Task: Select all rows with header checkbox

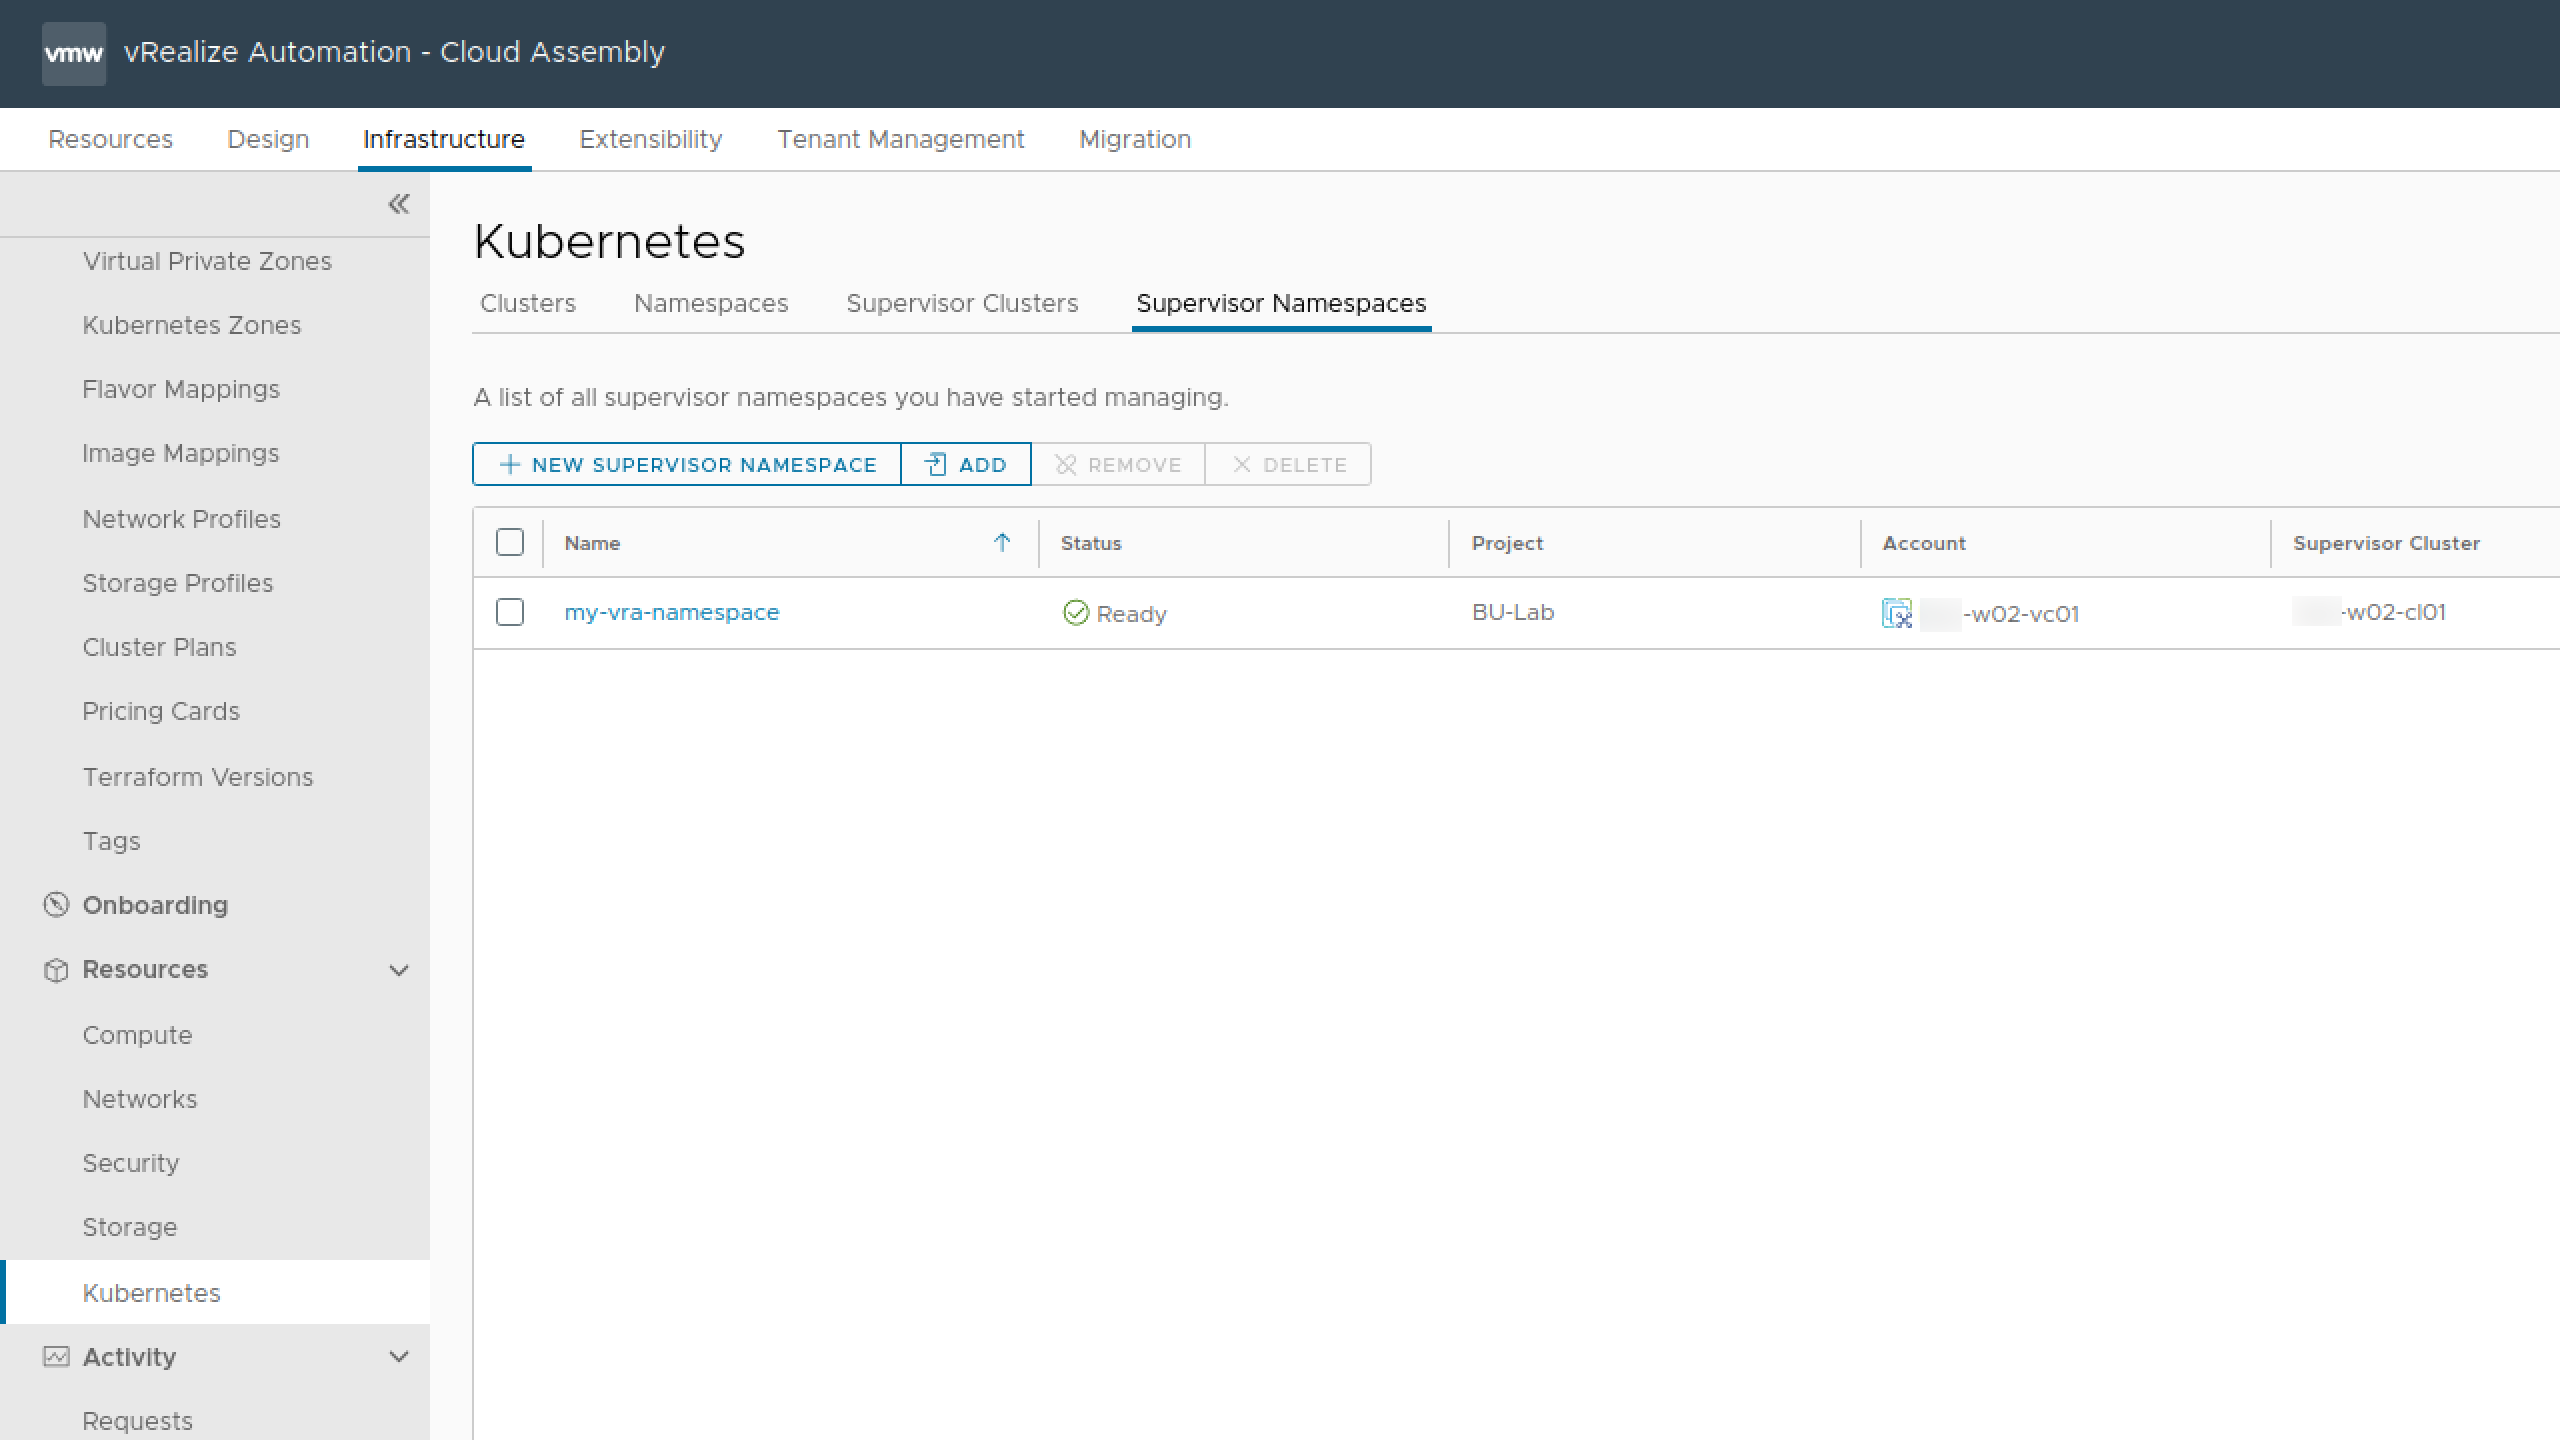Action: 510,542
